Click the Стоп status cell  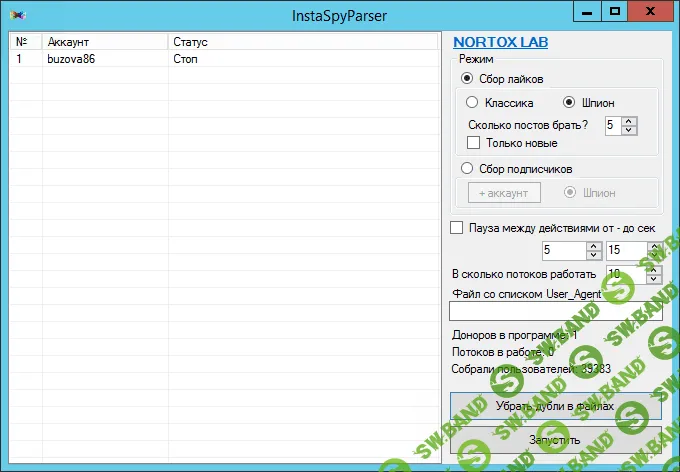point(186,59)
